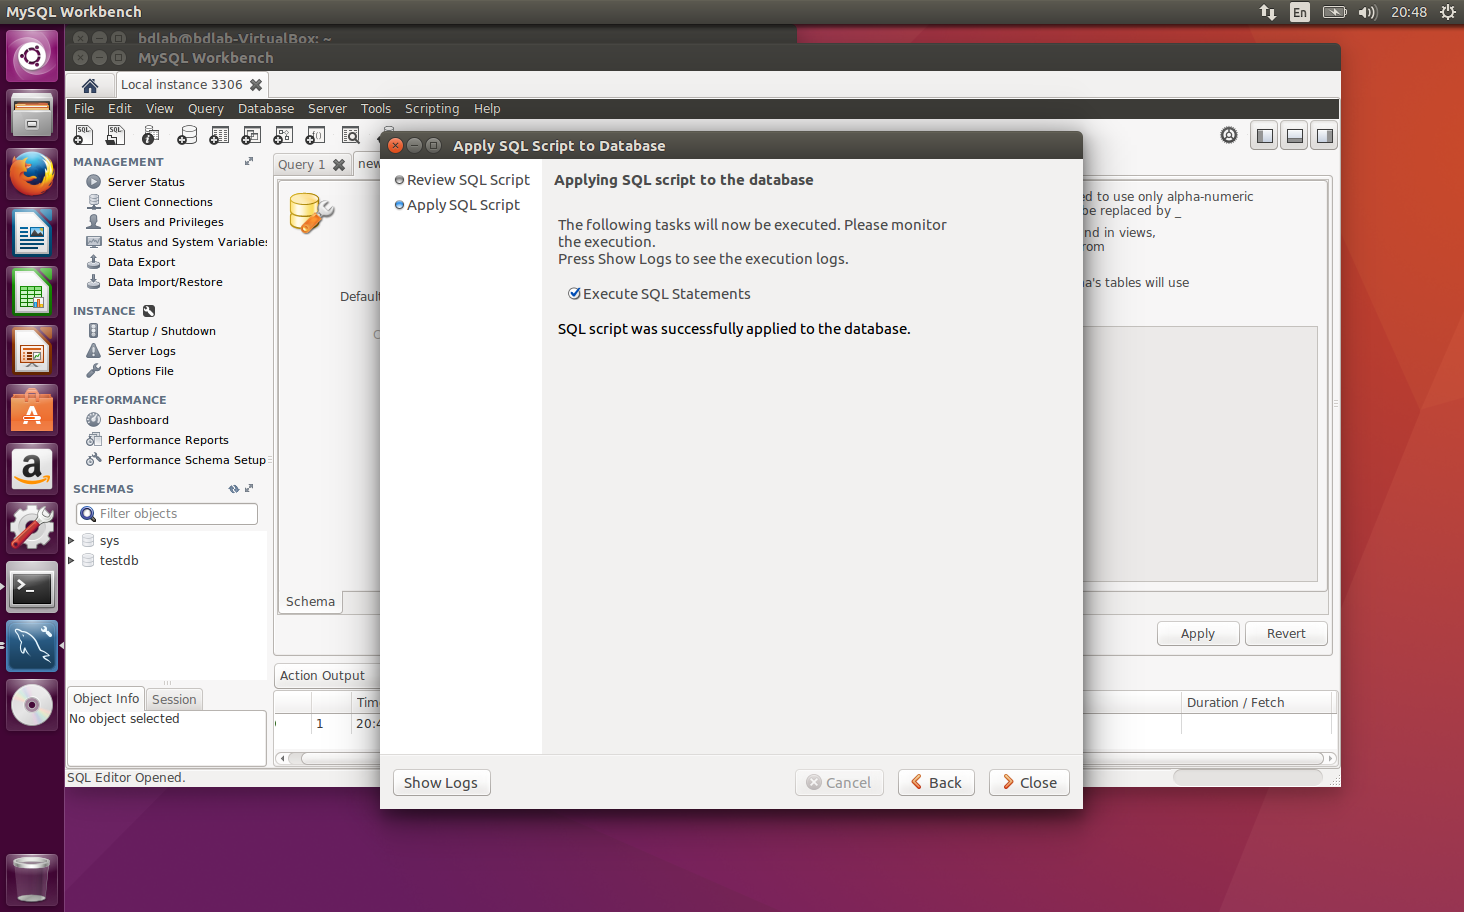Expand the Management panel using the arrows icon
1464x912 pixels.
tap(249, 161)
